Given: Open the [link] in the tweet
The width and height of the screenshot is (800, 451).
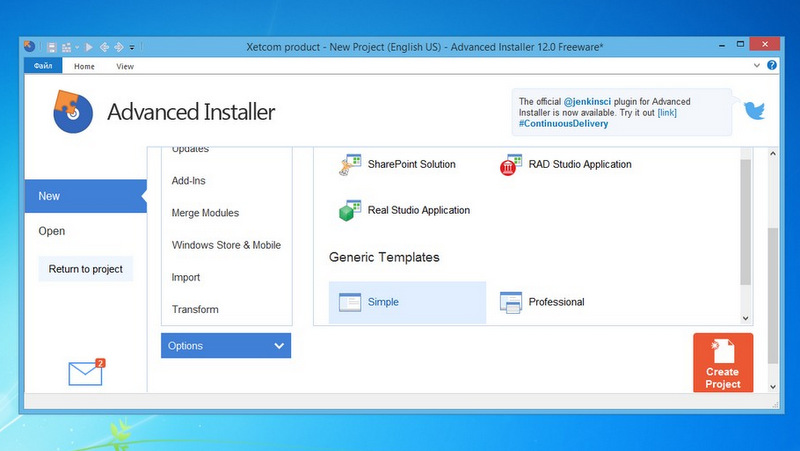Looking at the screenshot, I should pyautogui.click(x=667, y=113).
